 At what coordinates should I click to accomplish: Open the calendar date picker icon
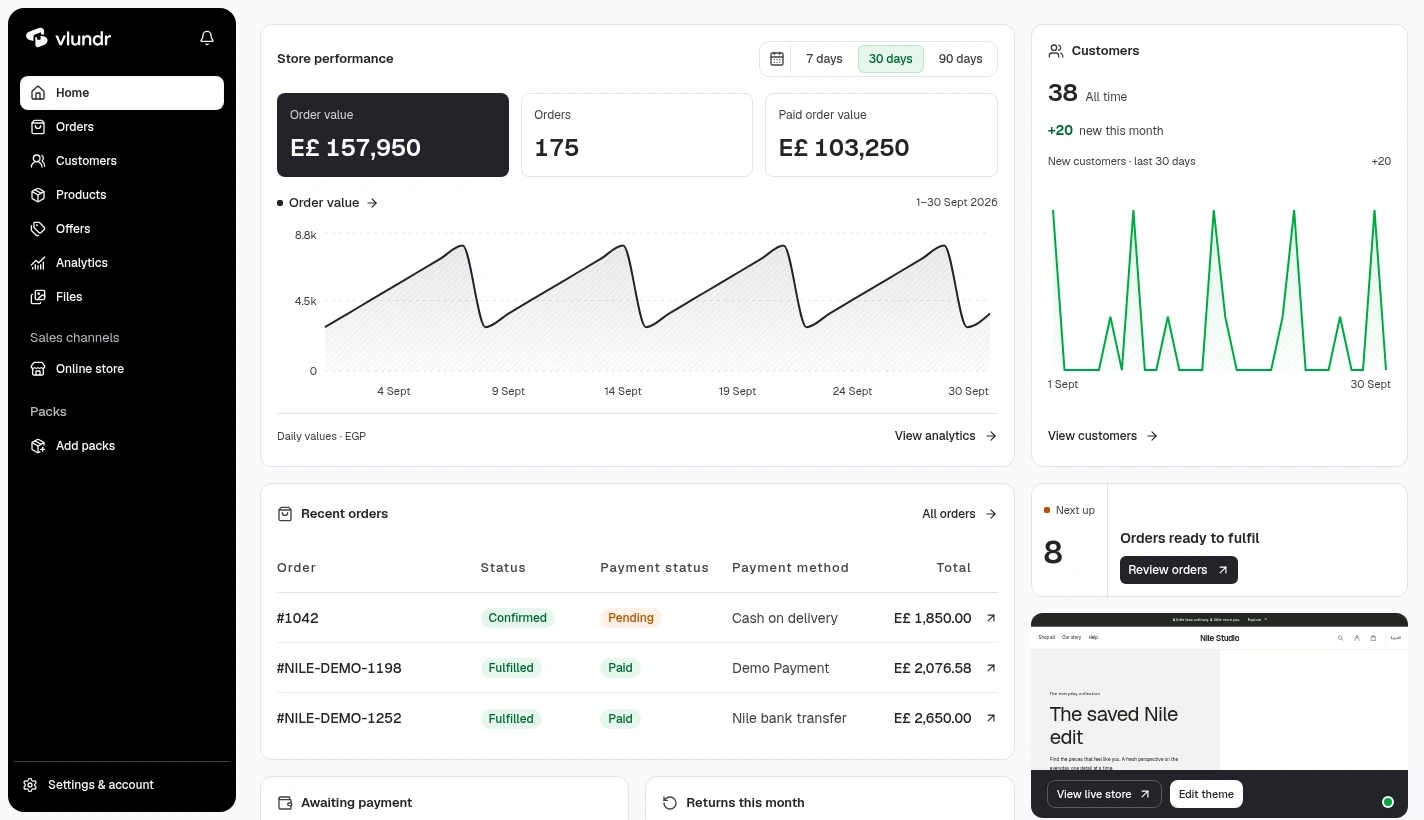pos(777,59)
